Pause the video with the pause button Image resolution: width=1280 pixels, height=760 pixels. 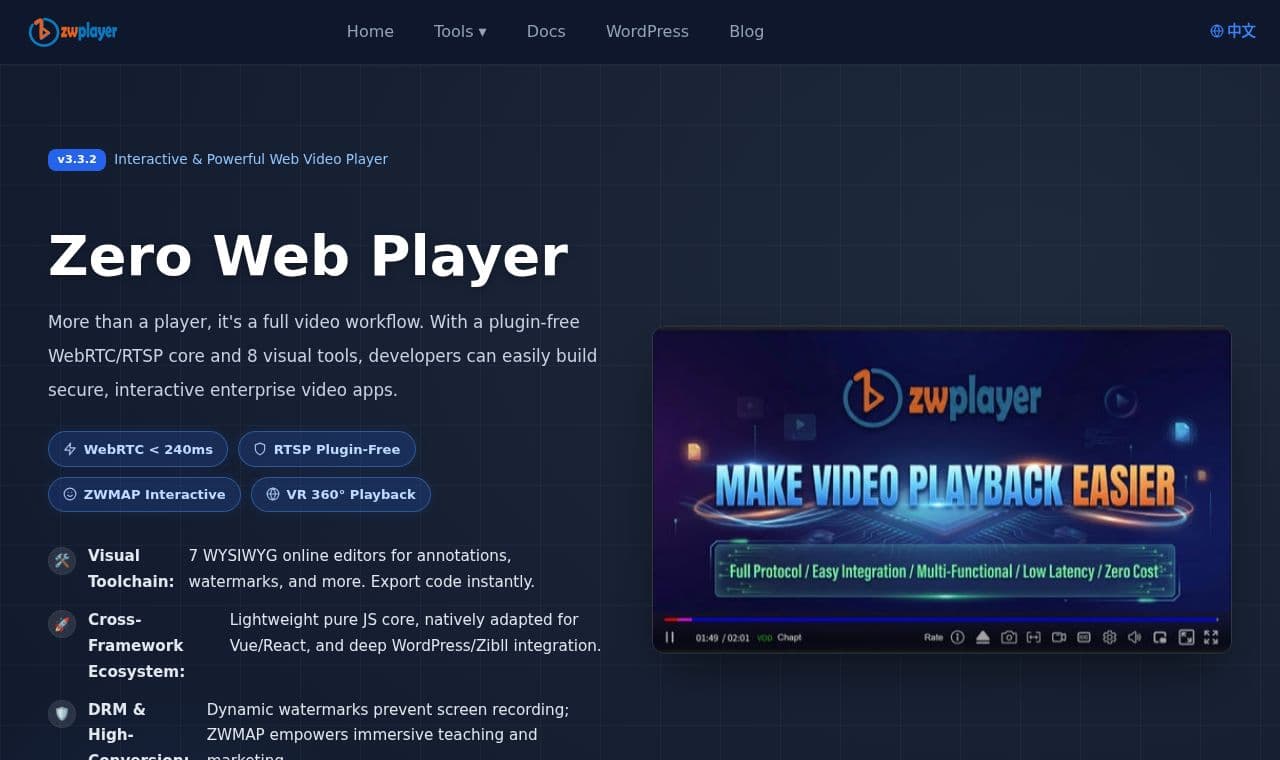[670, 637]
